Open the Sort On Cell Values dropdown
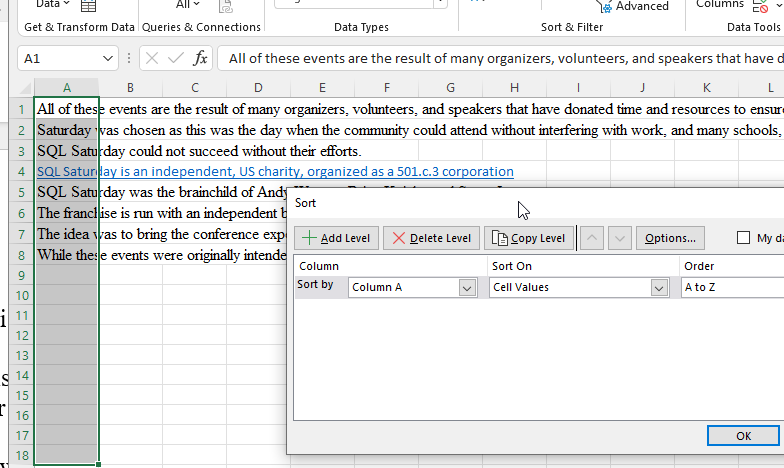Image resolution: width=784 pixels, height=468 pixels. point(659,288)
